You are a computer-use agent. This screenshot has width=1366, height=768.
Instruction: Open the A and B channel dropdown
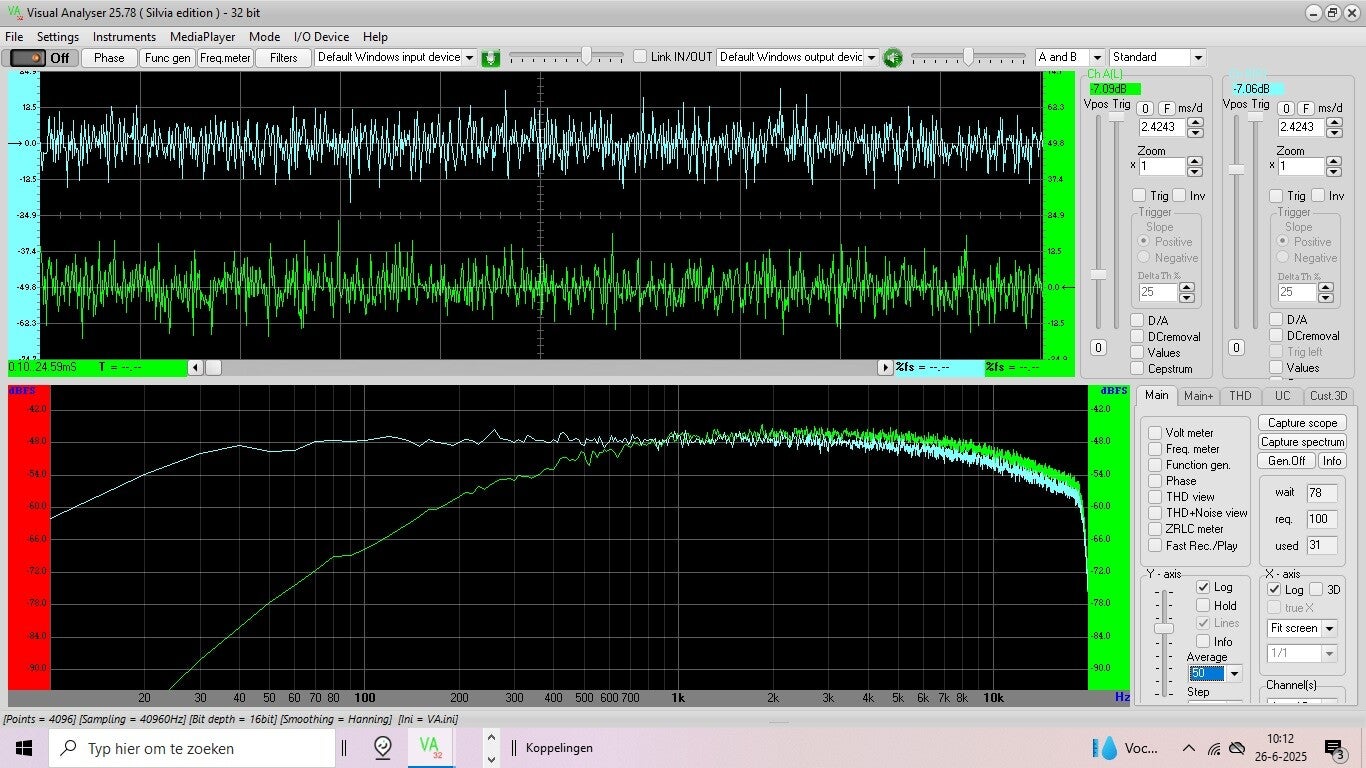[x=1097, y=58]
